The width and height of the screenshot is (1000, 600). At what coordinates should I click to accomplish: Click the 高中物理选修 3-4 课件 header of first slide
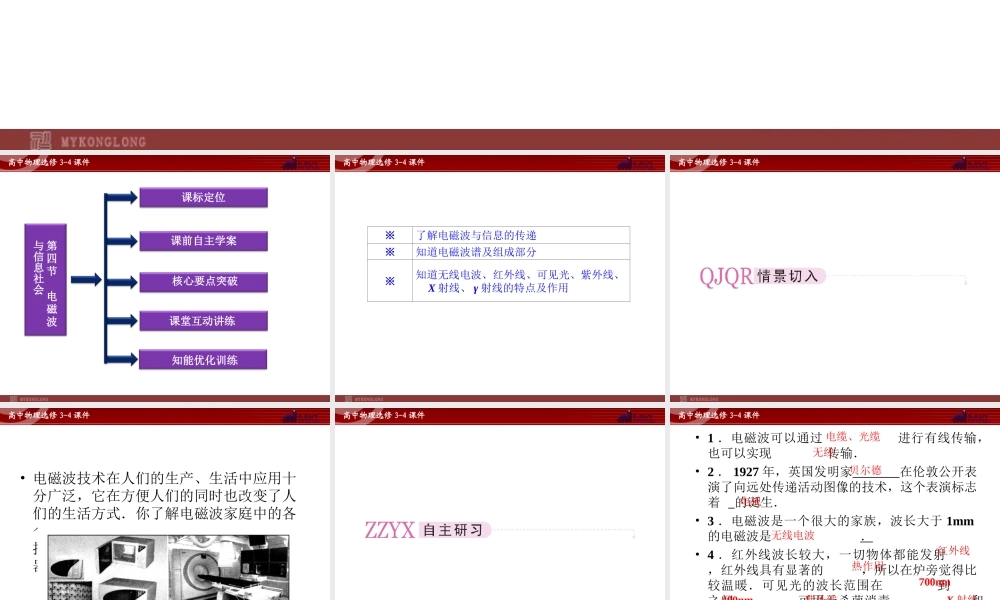tap(48, 162)
